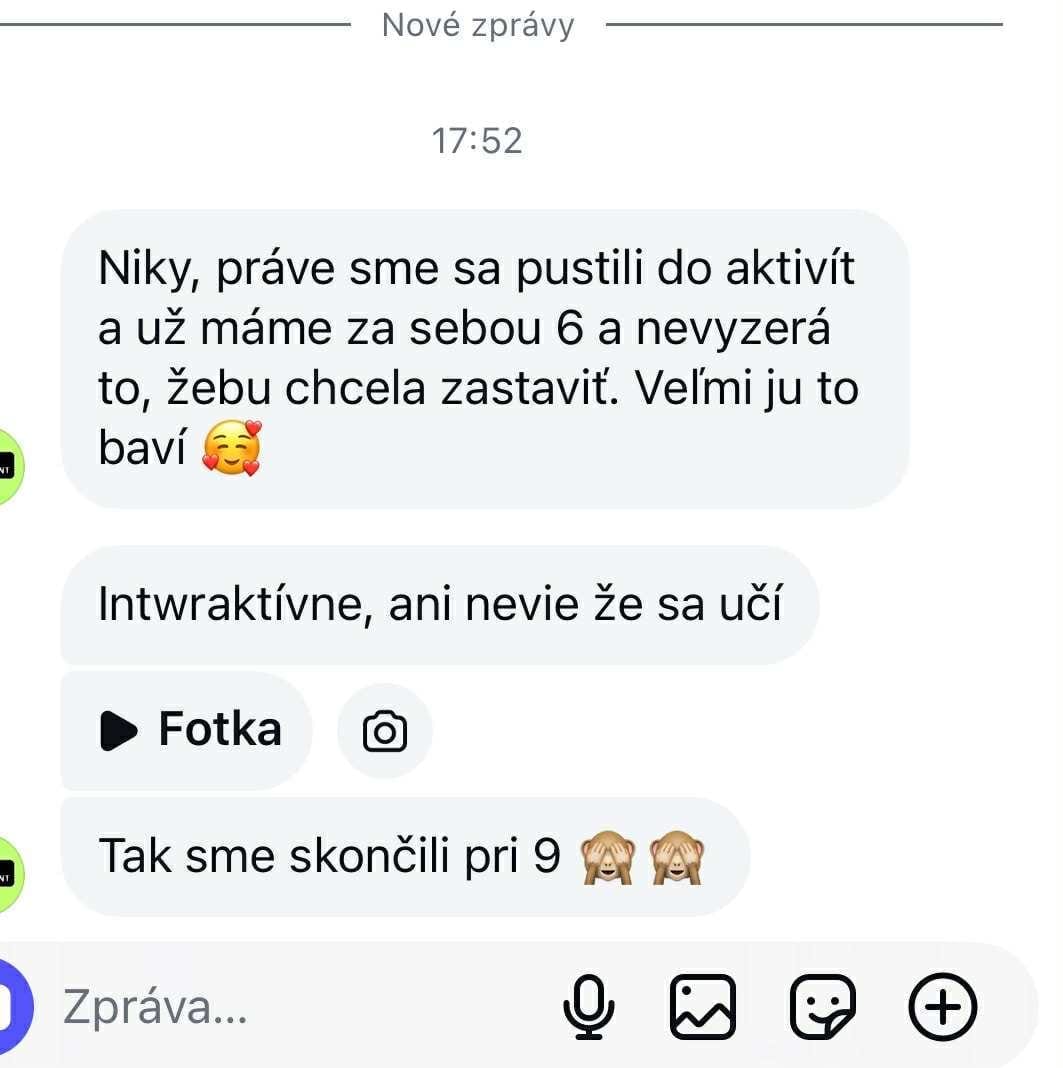1063x1068 pixels.
Task: Click the smiling face with hearts emoji
Action: pyautogui.click(x=232, y=448)
